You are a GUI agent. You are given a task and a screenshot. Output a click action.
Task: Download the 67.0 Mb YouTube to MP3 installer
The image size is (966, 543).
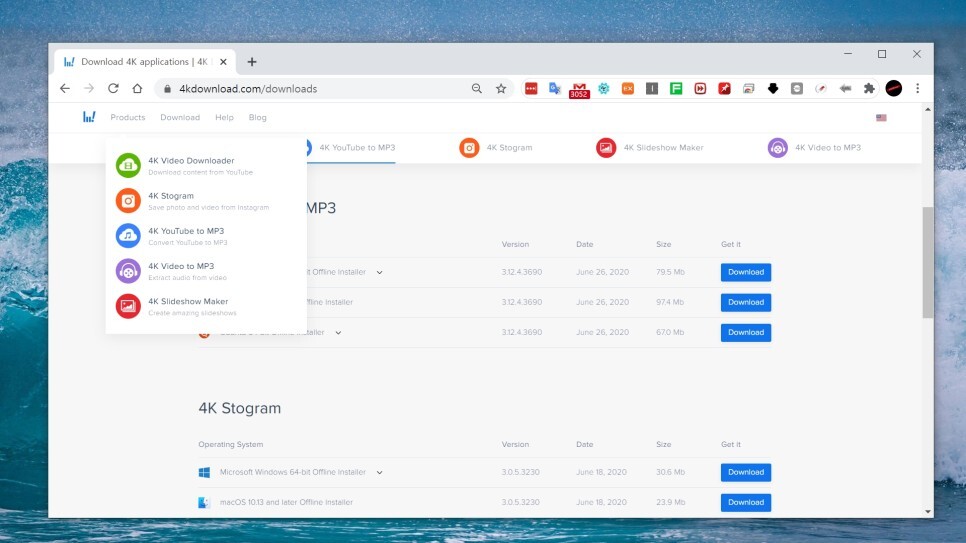(745, 333)
